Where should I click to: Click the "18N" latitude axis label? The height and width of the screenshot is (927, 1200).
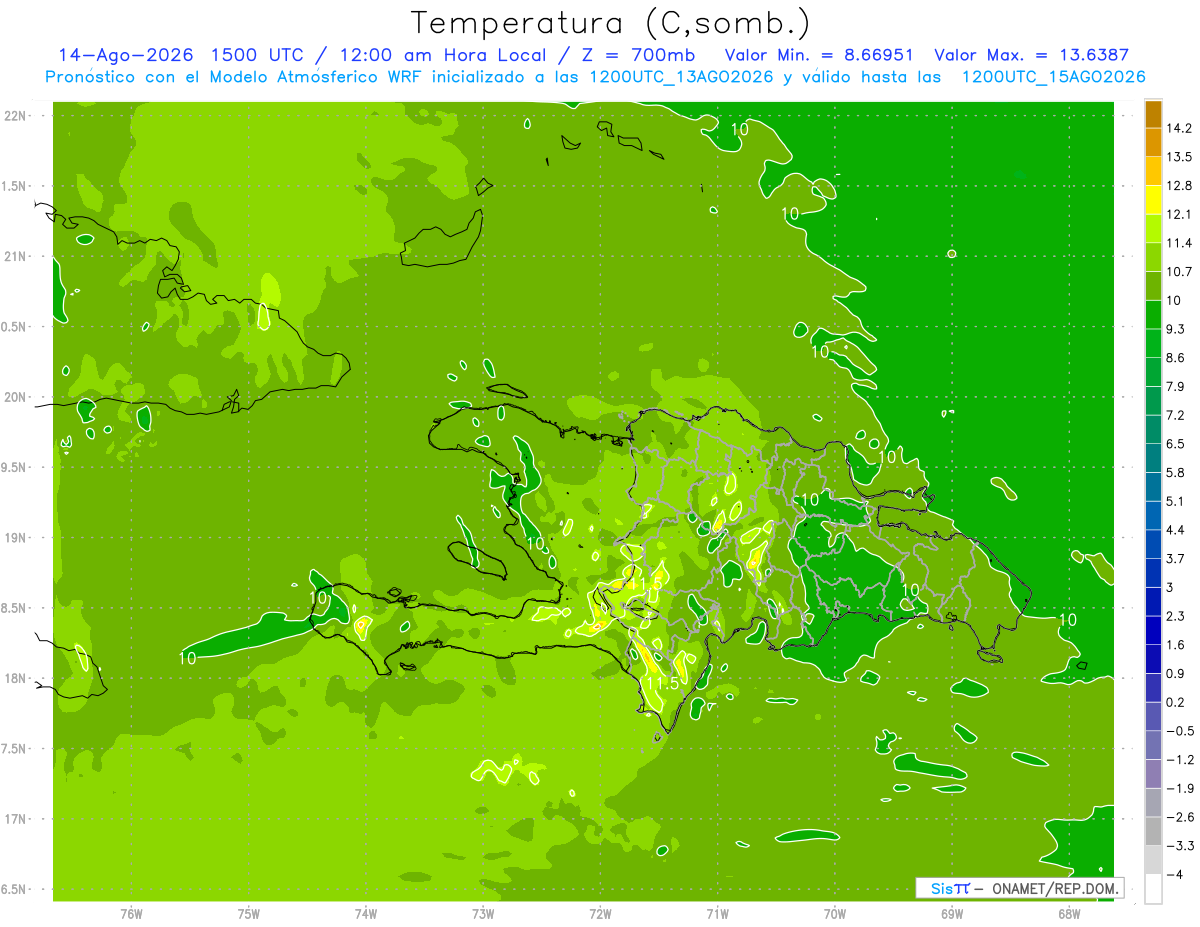16,679
